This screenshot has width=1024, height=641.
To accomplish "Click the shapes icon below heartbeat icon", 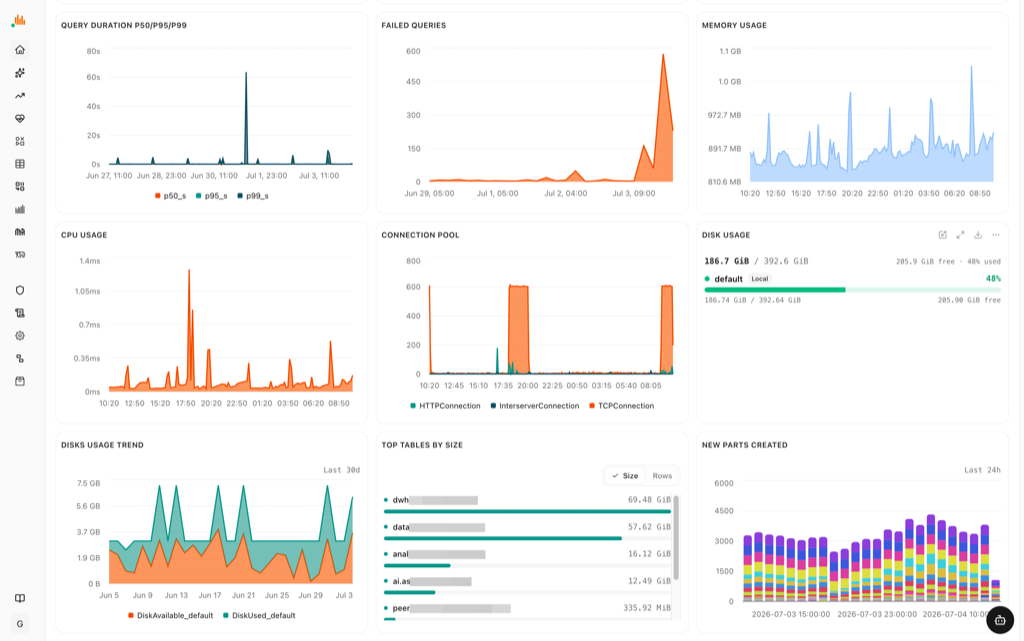I will click(x=20, y=141).
